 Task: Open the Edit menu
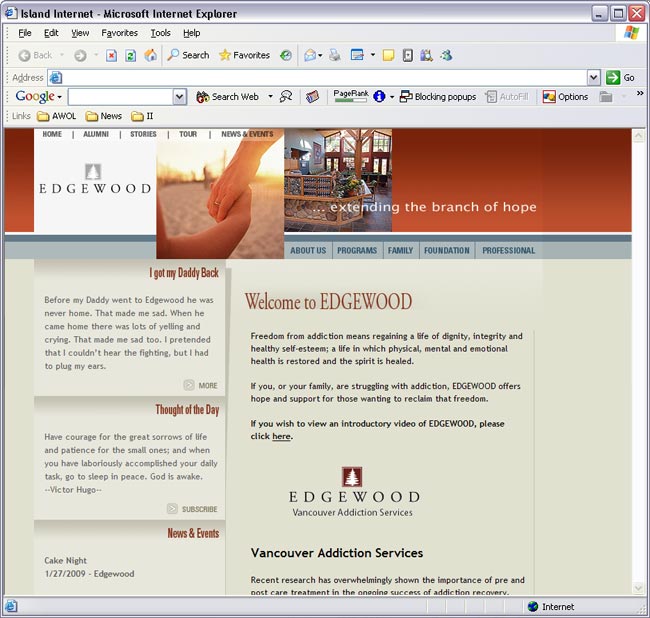[x=51, y=33]
